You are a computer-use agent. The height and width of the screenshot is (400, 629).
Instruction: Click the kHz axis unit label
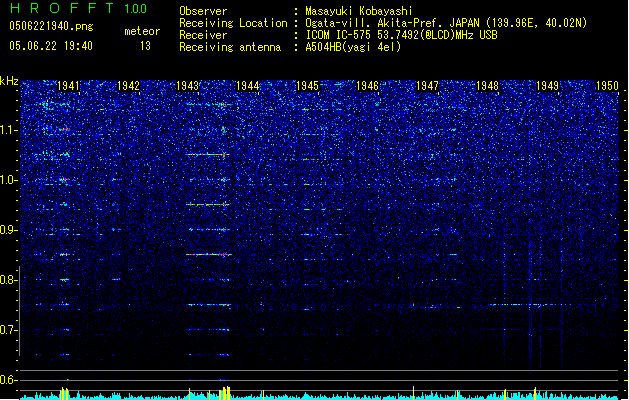9,81
